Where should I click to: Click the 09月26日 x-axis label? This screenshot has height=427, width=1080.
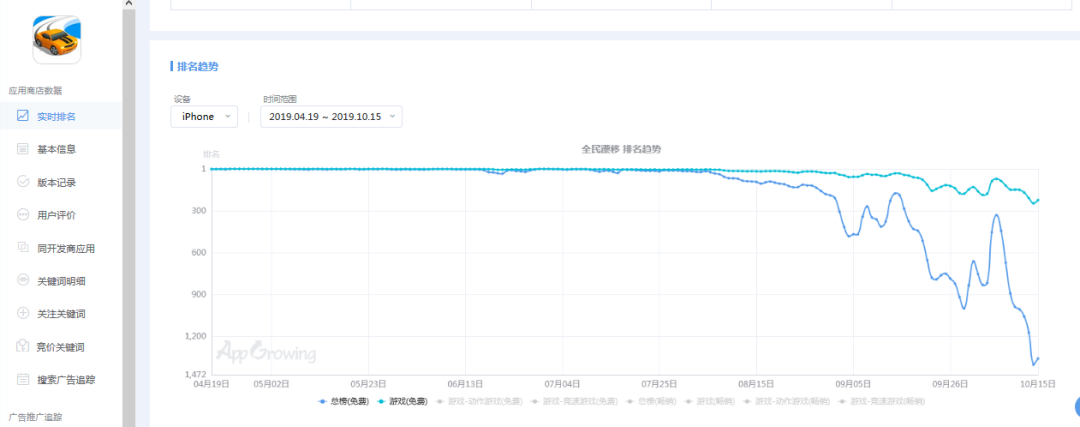coord(951,384)
